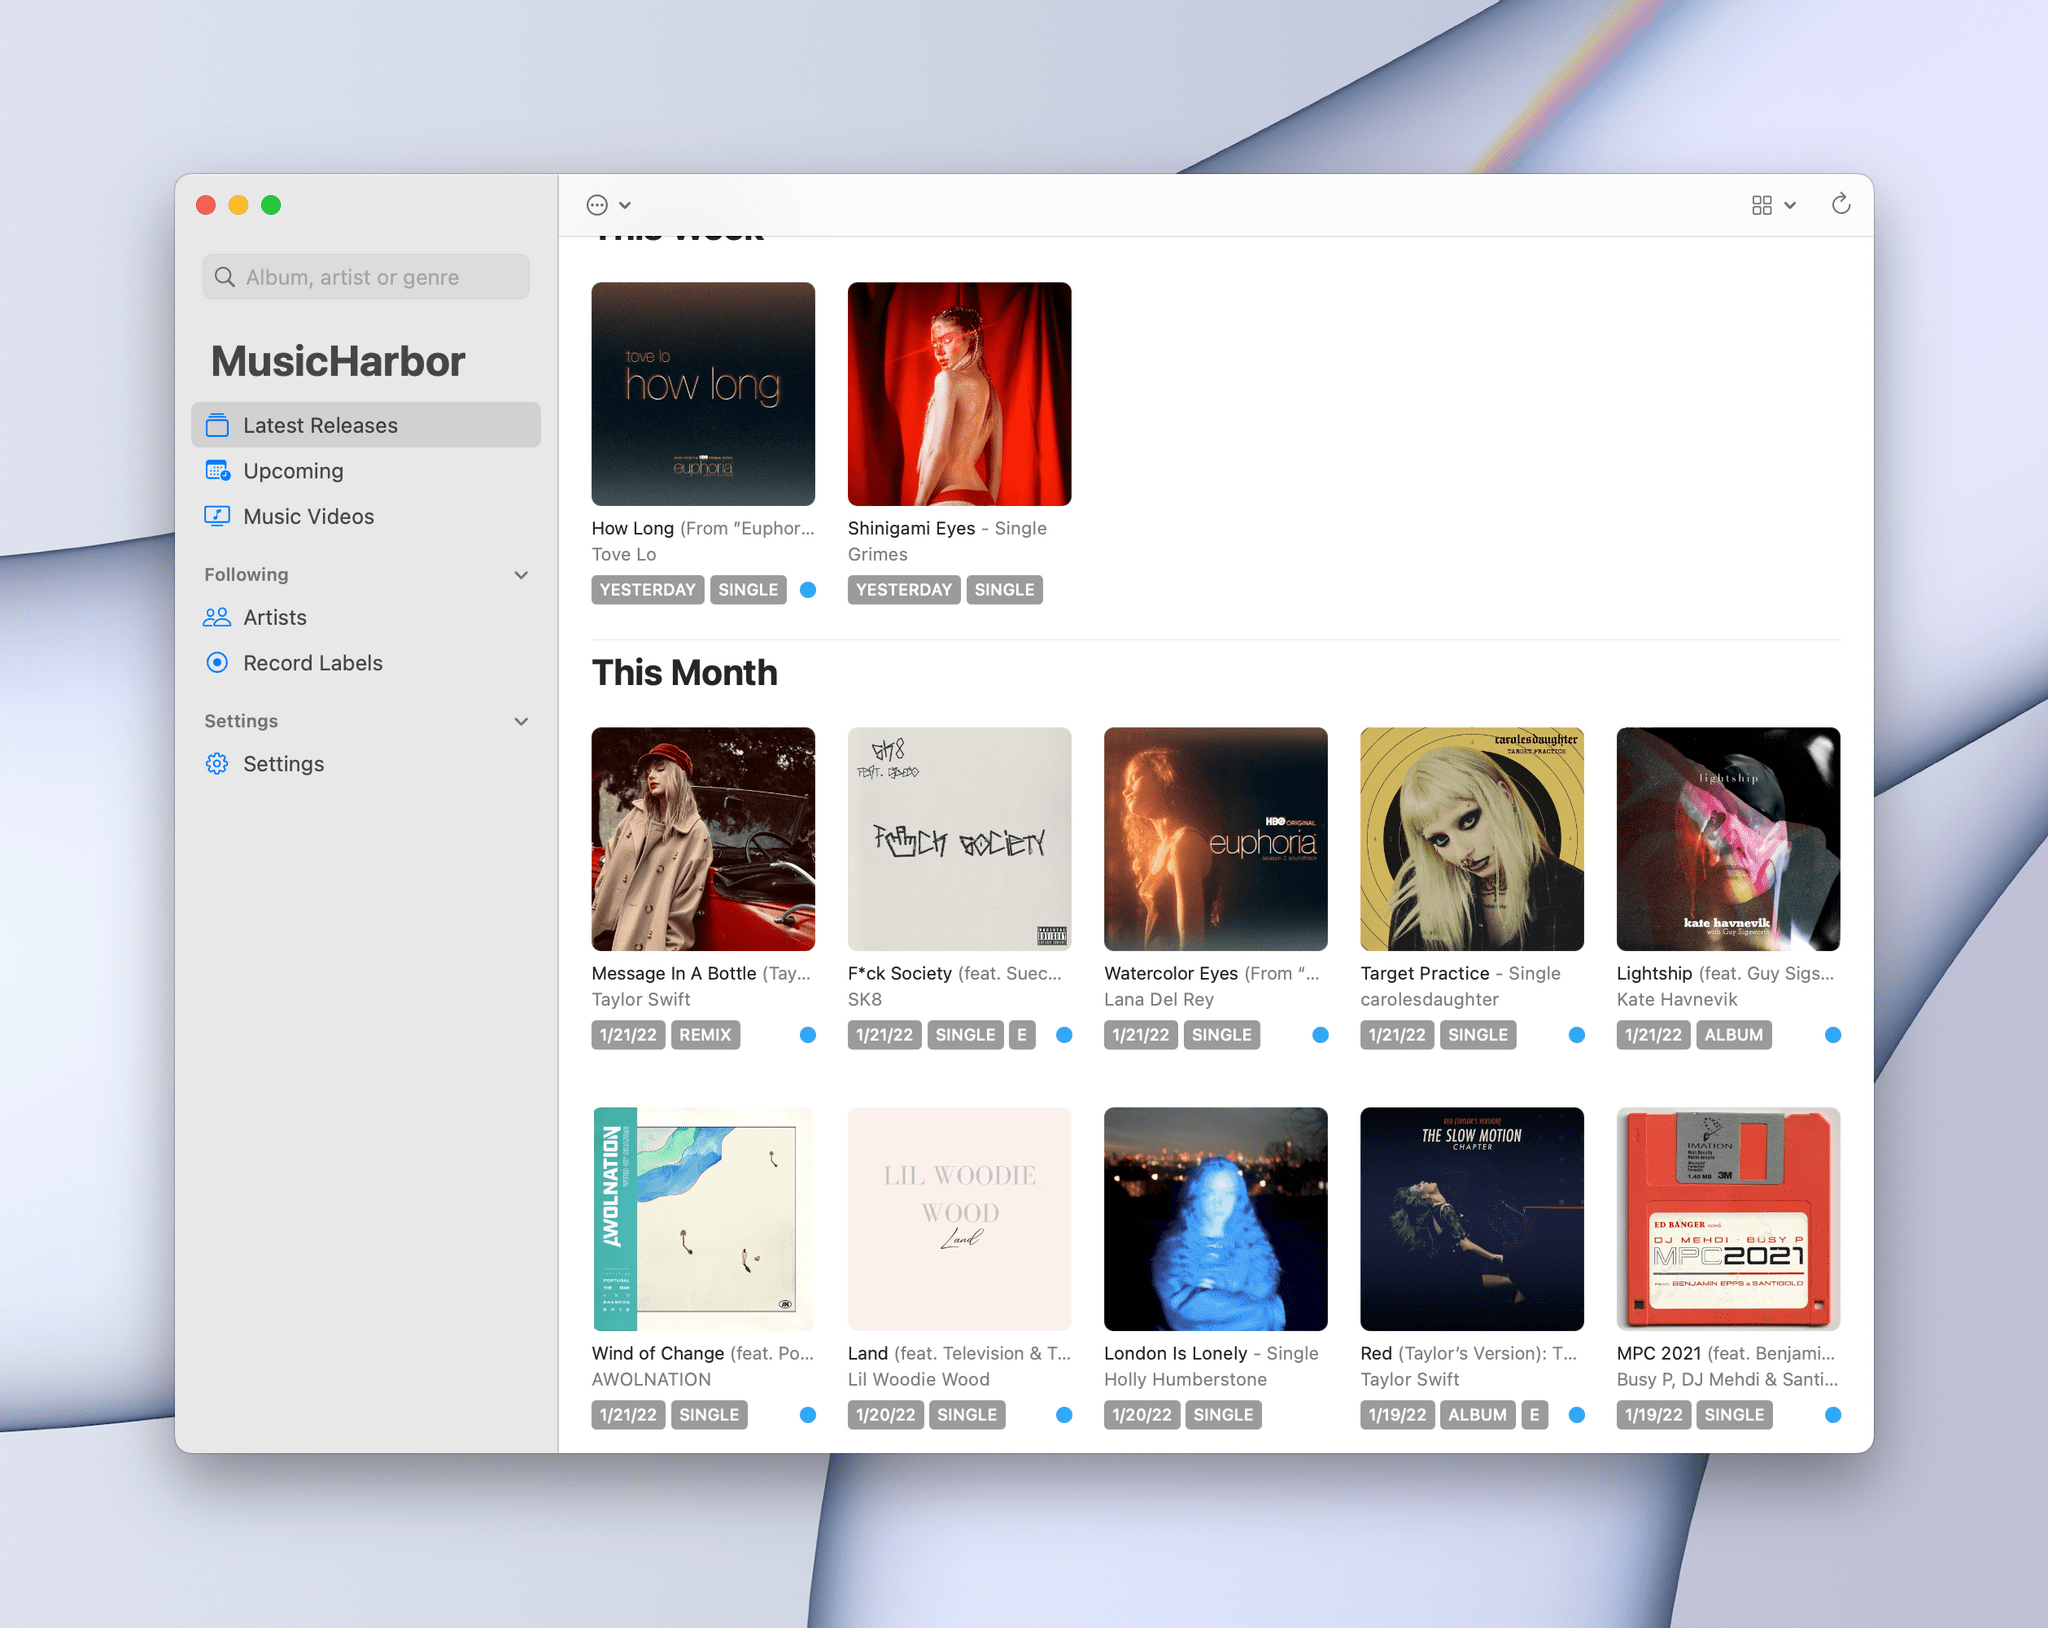Open Watercolor Eyes euphoria artwork
Screen dimensions: 2048x1628
(1216, 839)
